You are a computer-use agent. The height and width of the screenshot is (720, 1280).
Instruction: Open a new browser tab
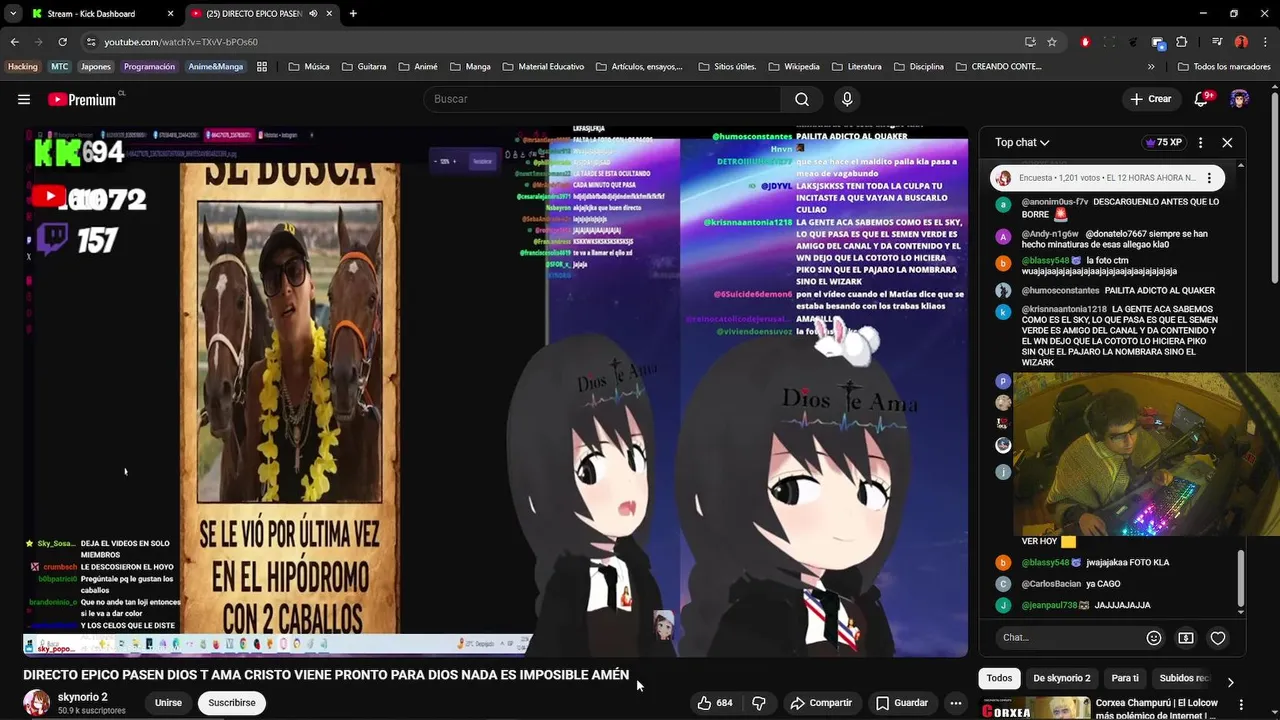coord(353,14)
